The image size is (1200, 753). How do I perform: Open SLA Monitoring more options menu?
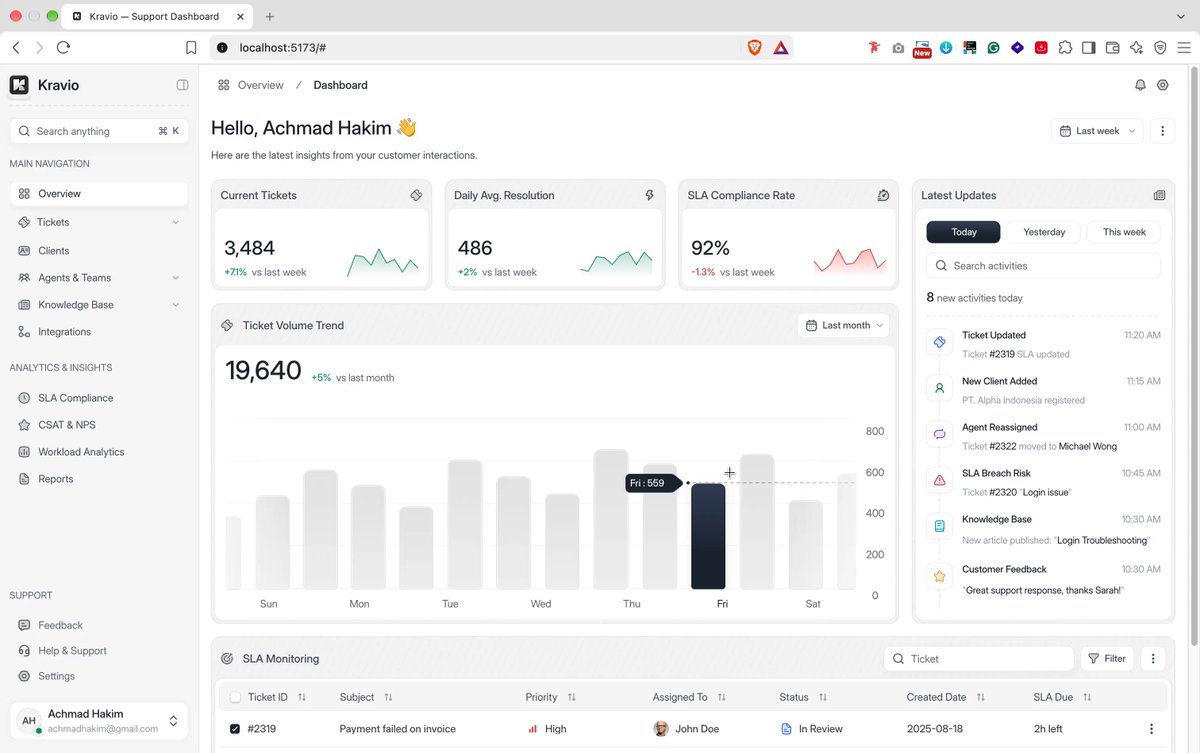(x=1153, y=659)
